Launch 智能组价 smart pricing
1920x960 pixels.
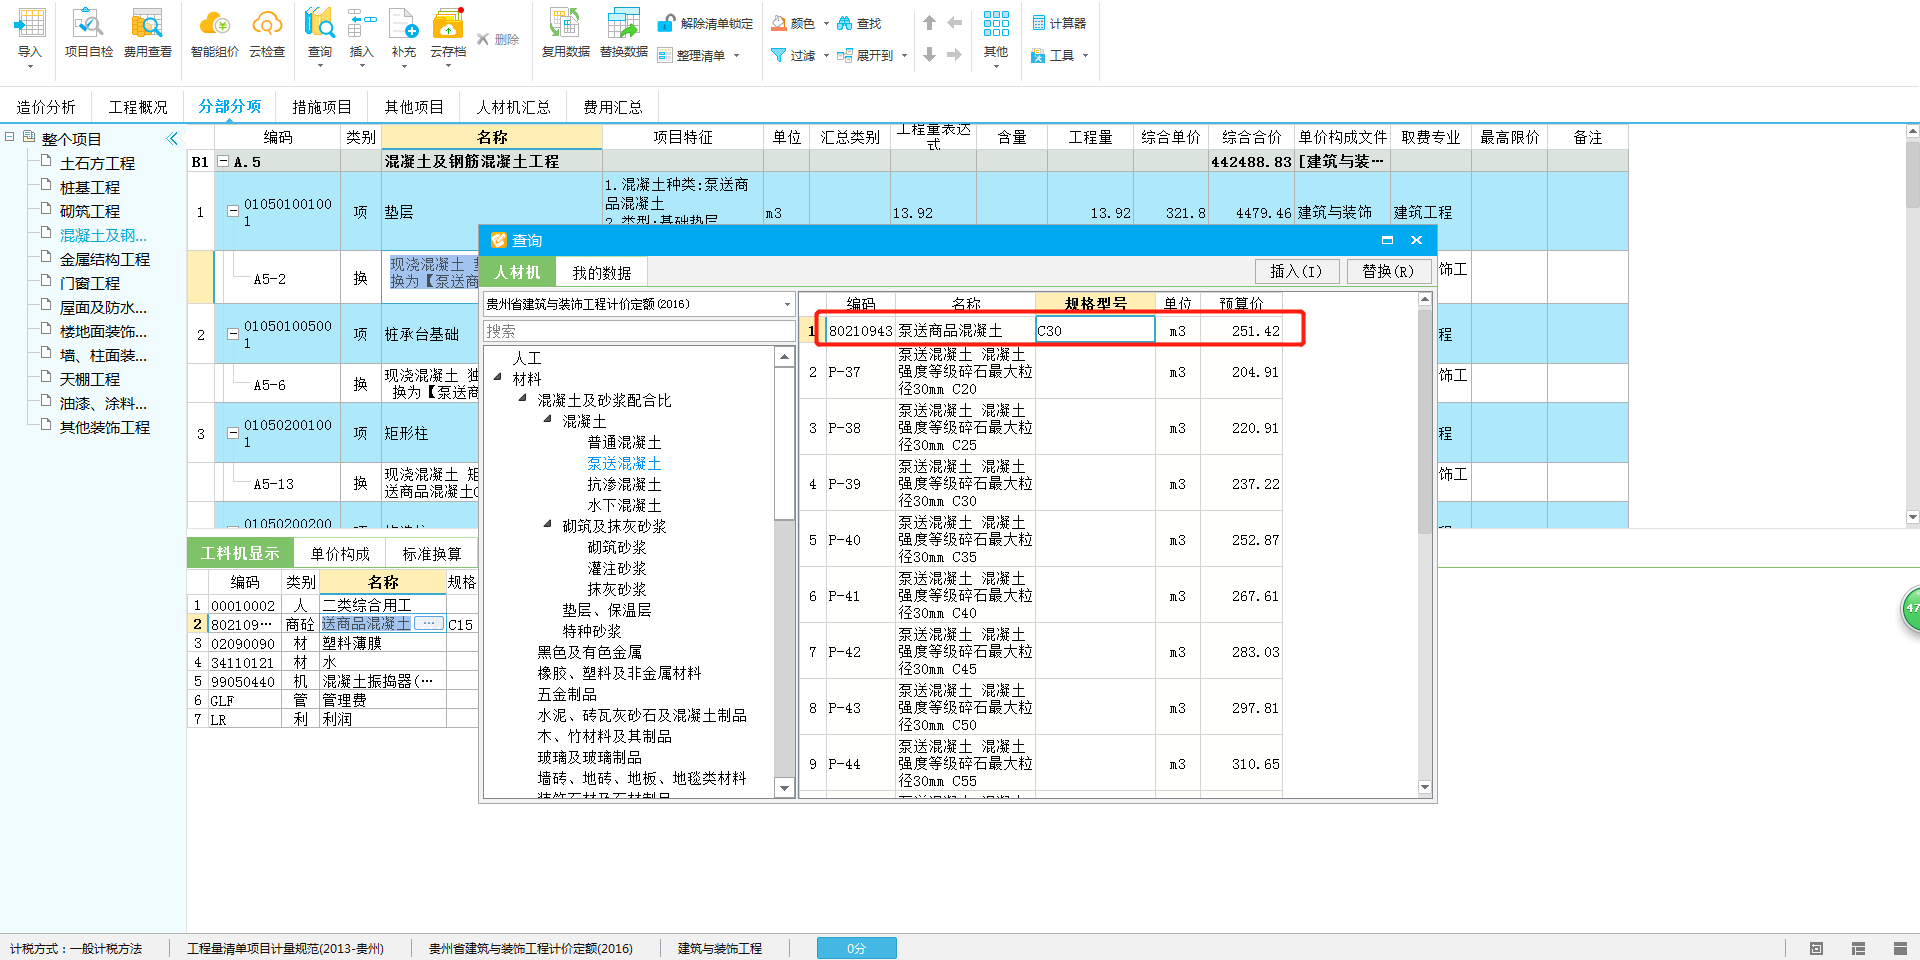(x=214, y=34)
